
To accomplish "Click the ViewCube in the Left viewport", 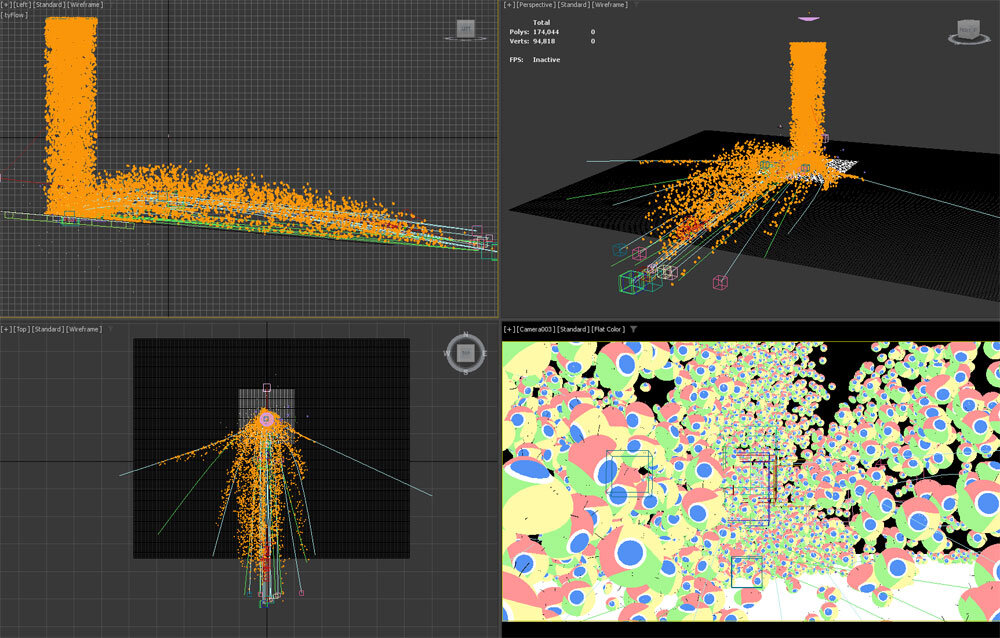I will point(466,28).
